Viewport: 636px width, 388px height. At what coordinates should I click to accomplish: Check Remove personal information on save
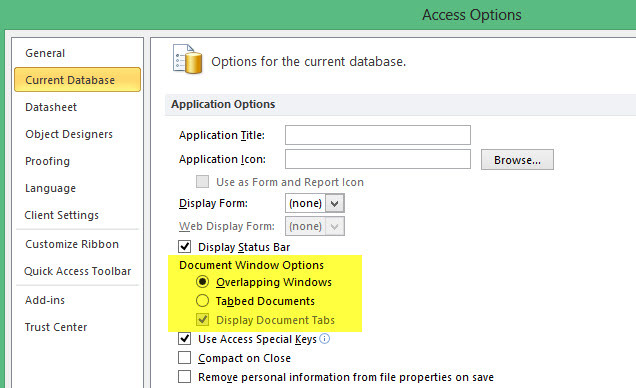point(185,377)
